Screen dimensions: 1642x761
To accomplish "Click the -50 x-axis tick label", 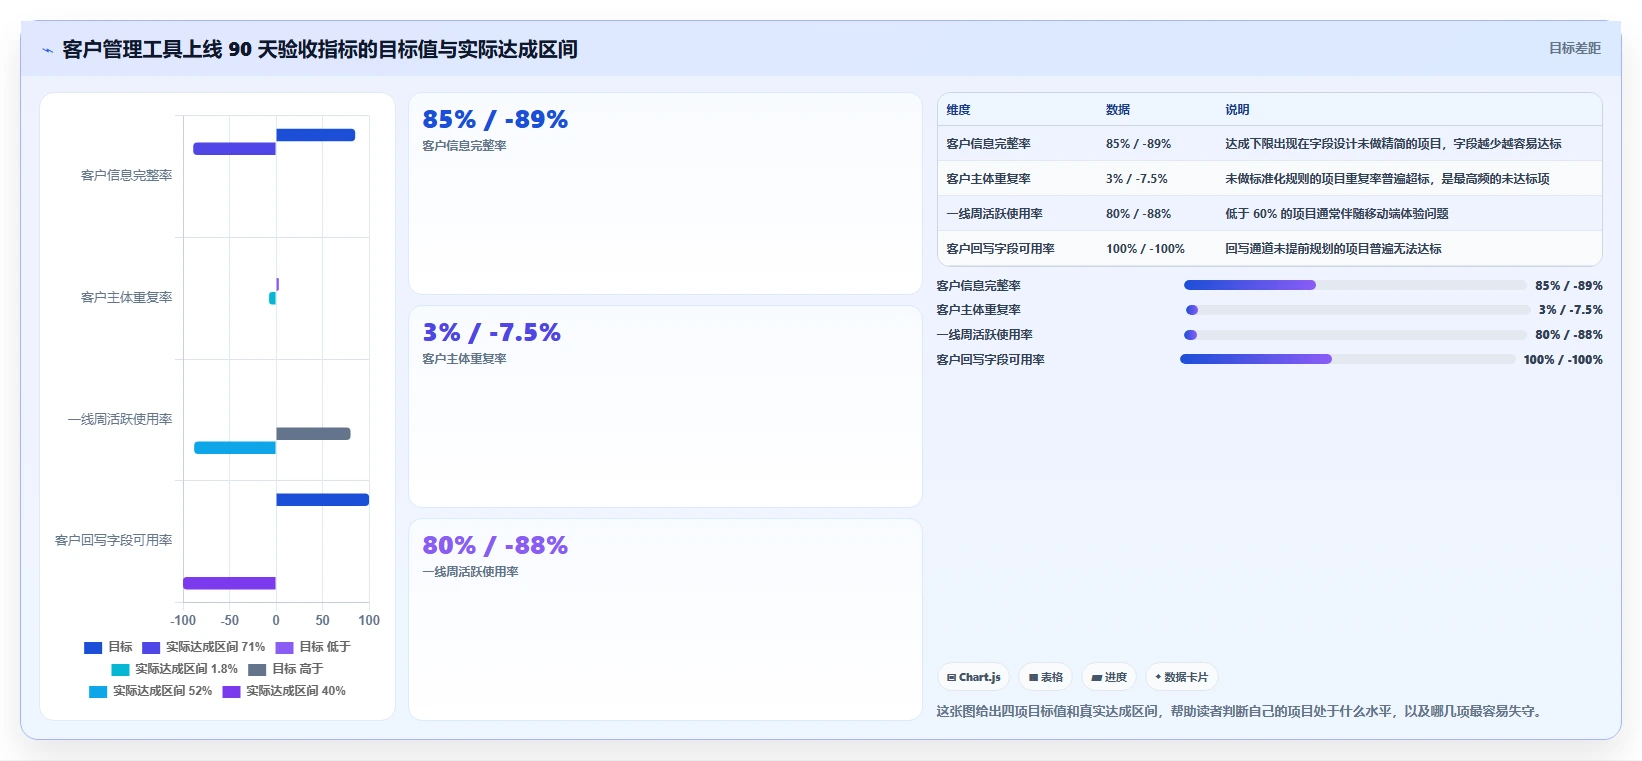I will click(x=230, y=620).
